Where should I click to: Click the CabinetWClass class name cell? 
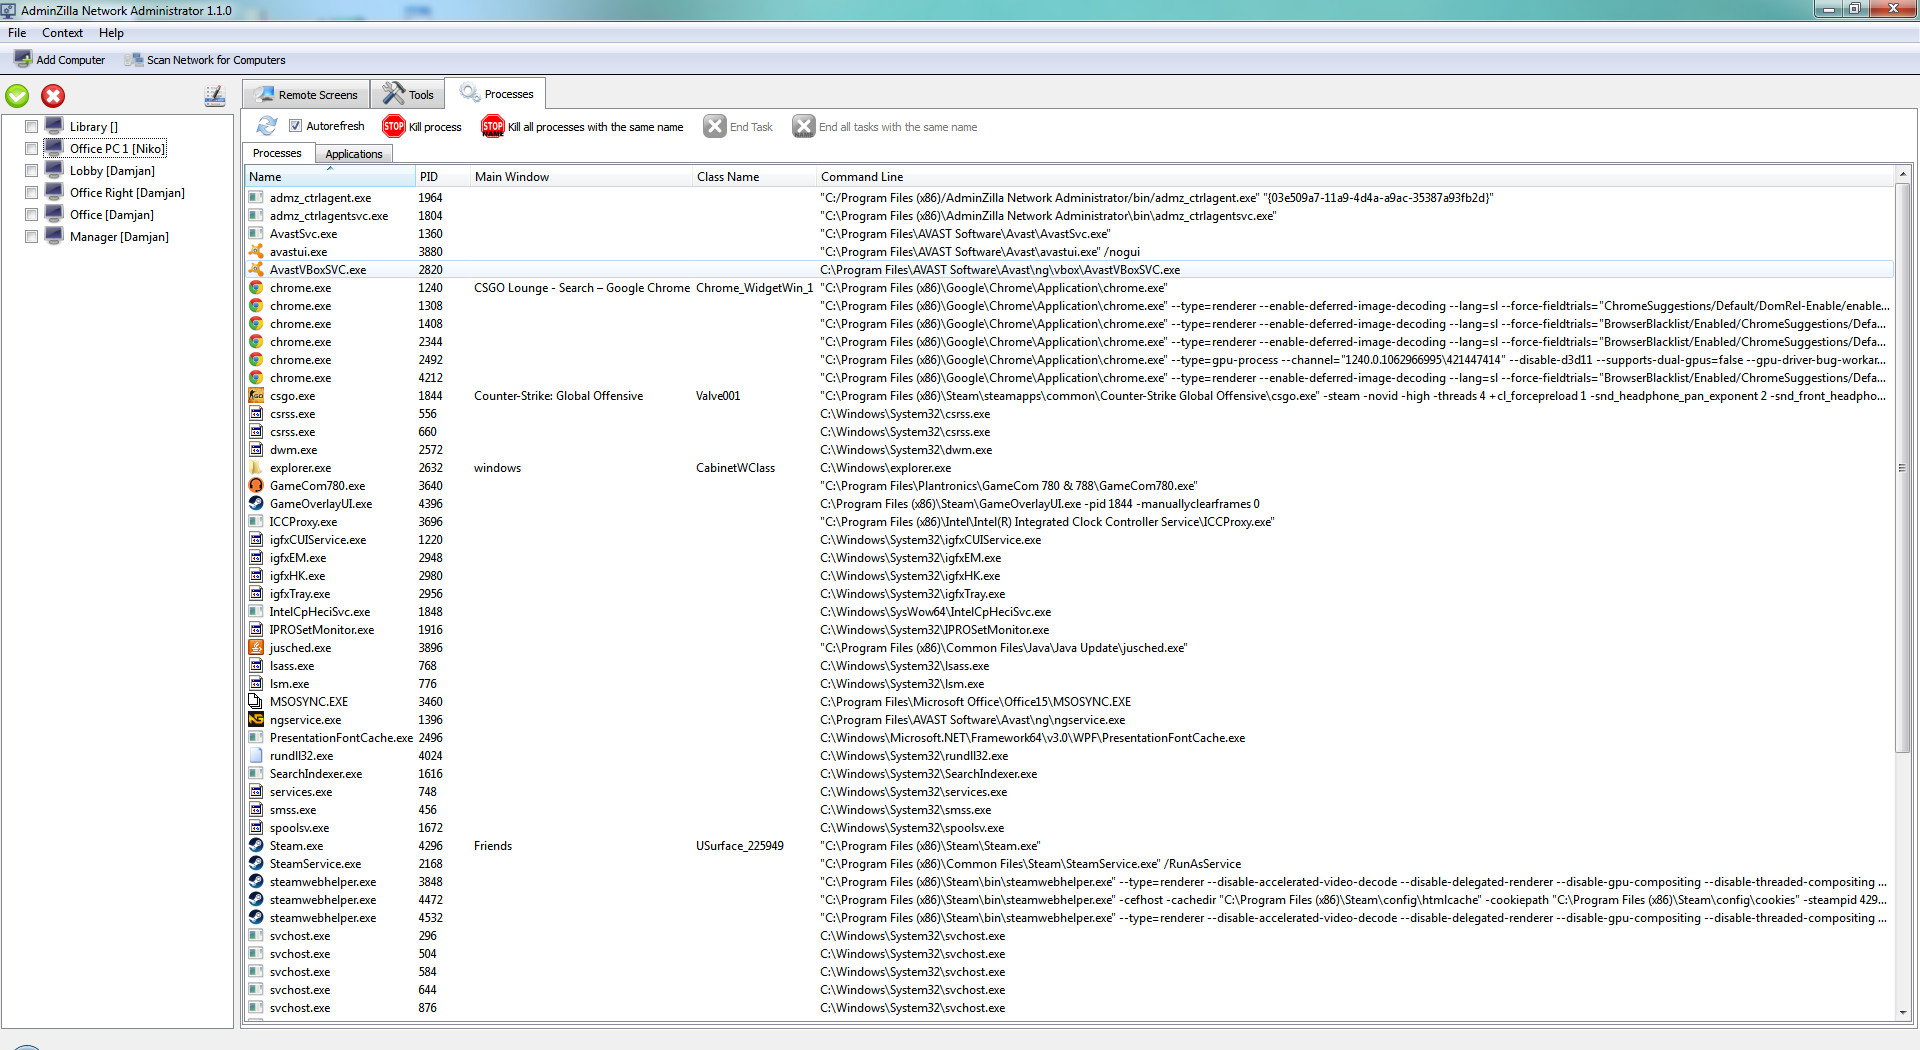point(735,468)
